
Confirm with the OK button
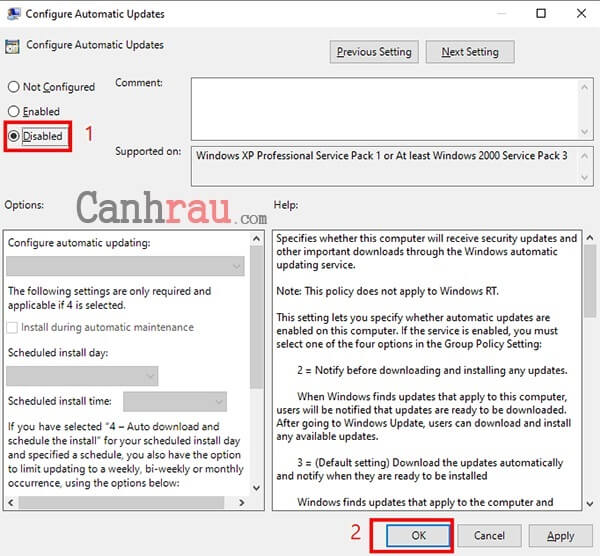tap(418, 535)
